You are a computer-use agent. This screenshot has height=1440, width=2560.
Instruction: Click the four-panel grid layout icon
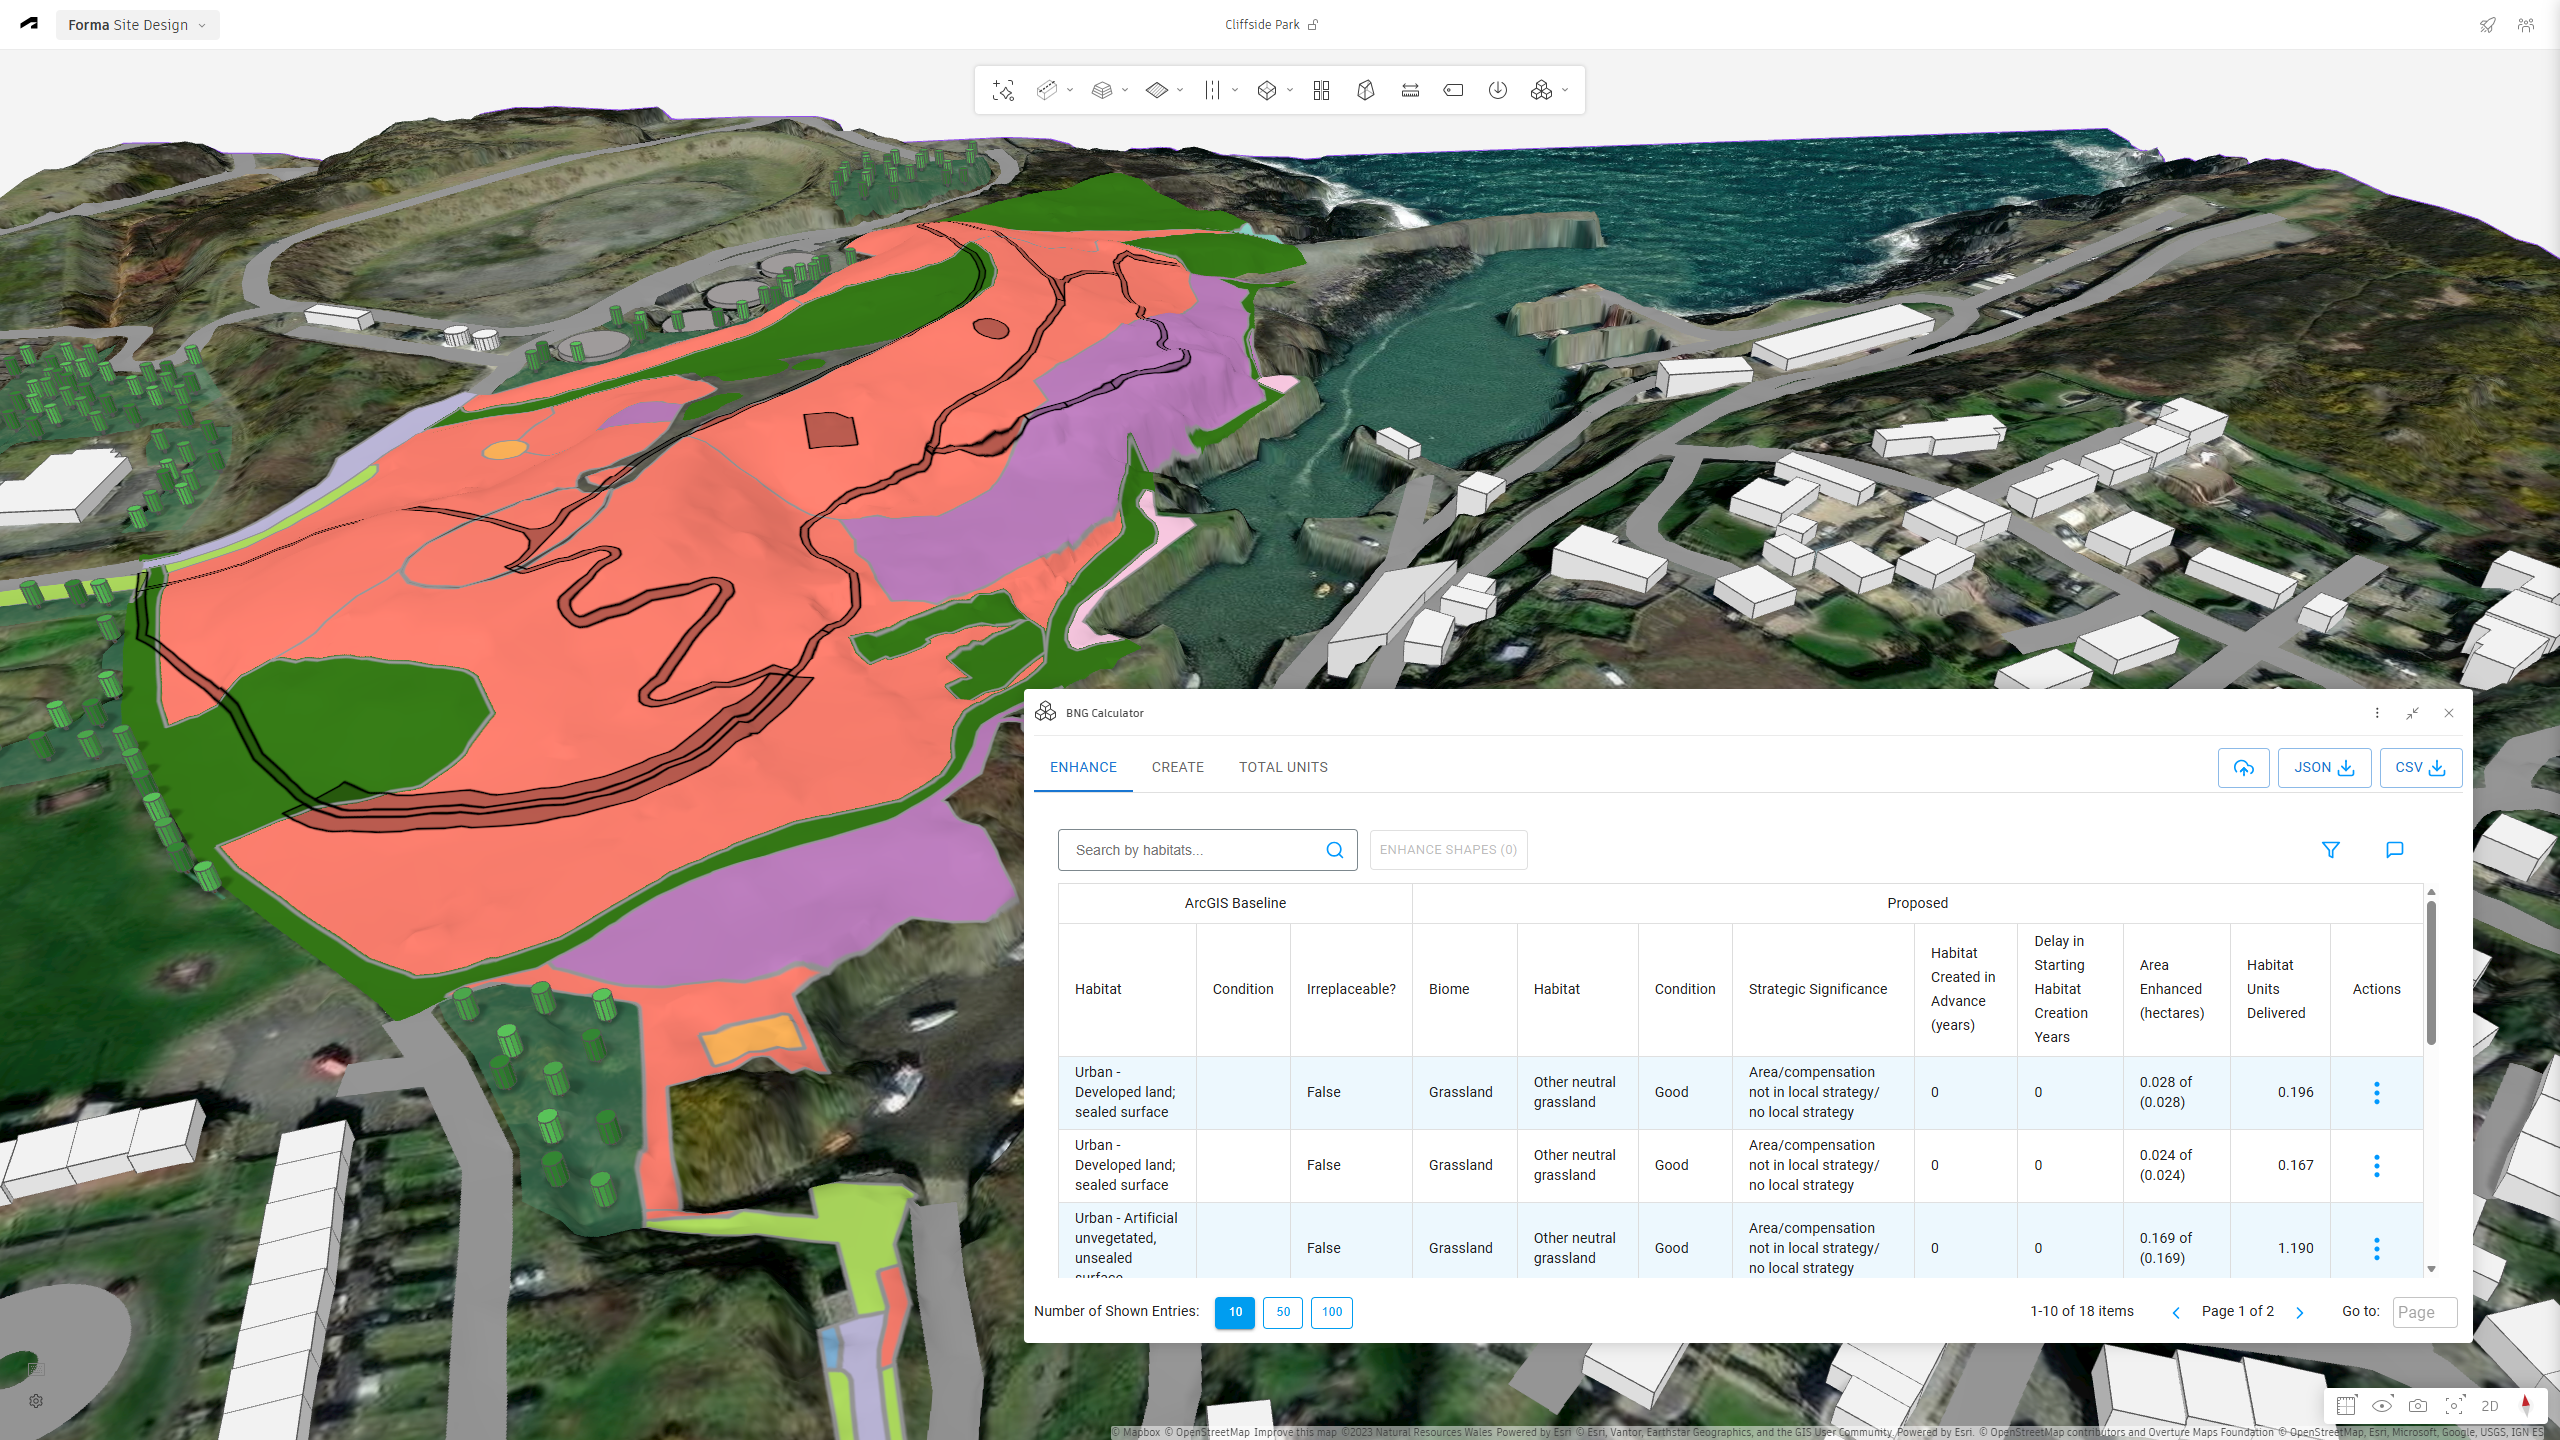point(1322,90)
